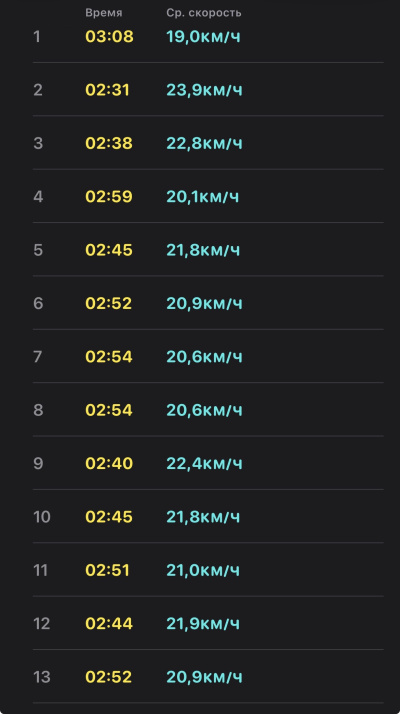The height and width of the screenshot is (714, 400).
Task: Click the Время column header
Action: pos(103,13)
